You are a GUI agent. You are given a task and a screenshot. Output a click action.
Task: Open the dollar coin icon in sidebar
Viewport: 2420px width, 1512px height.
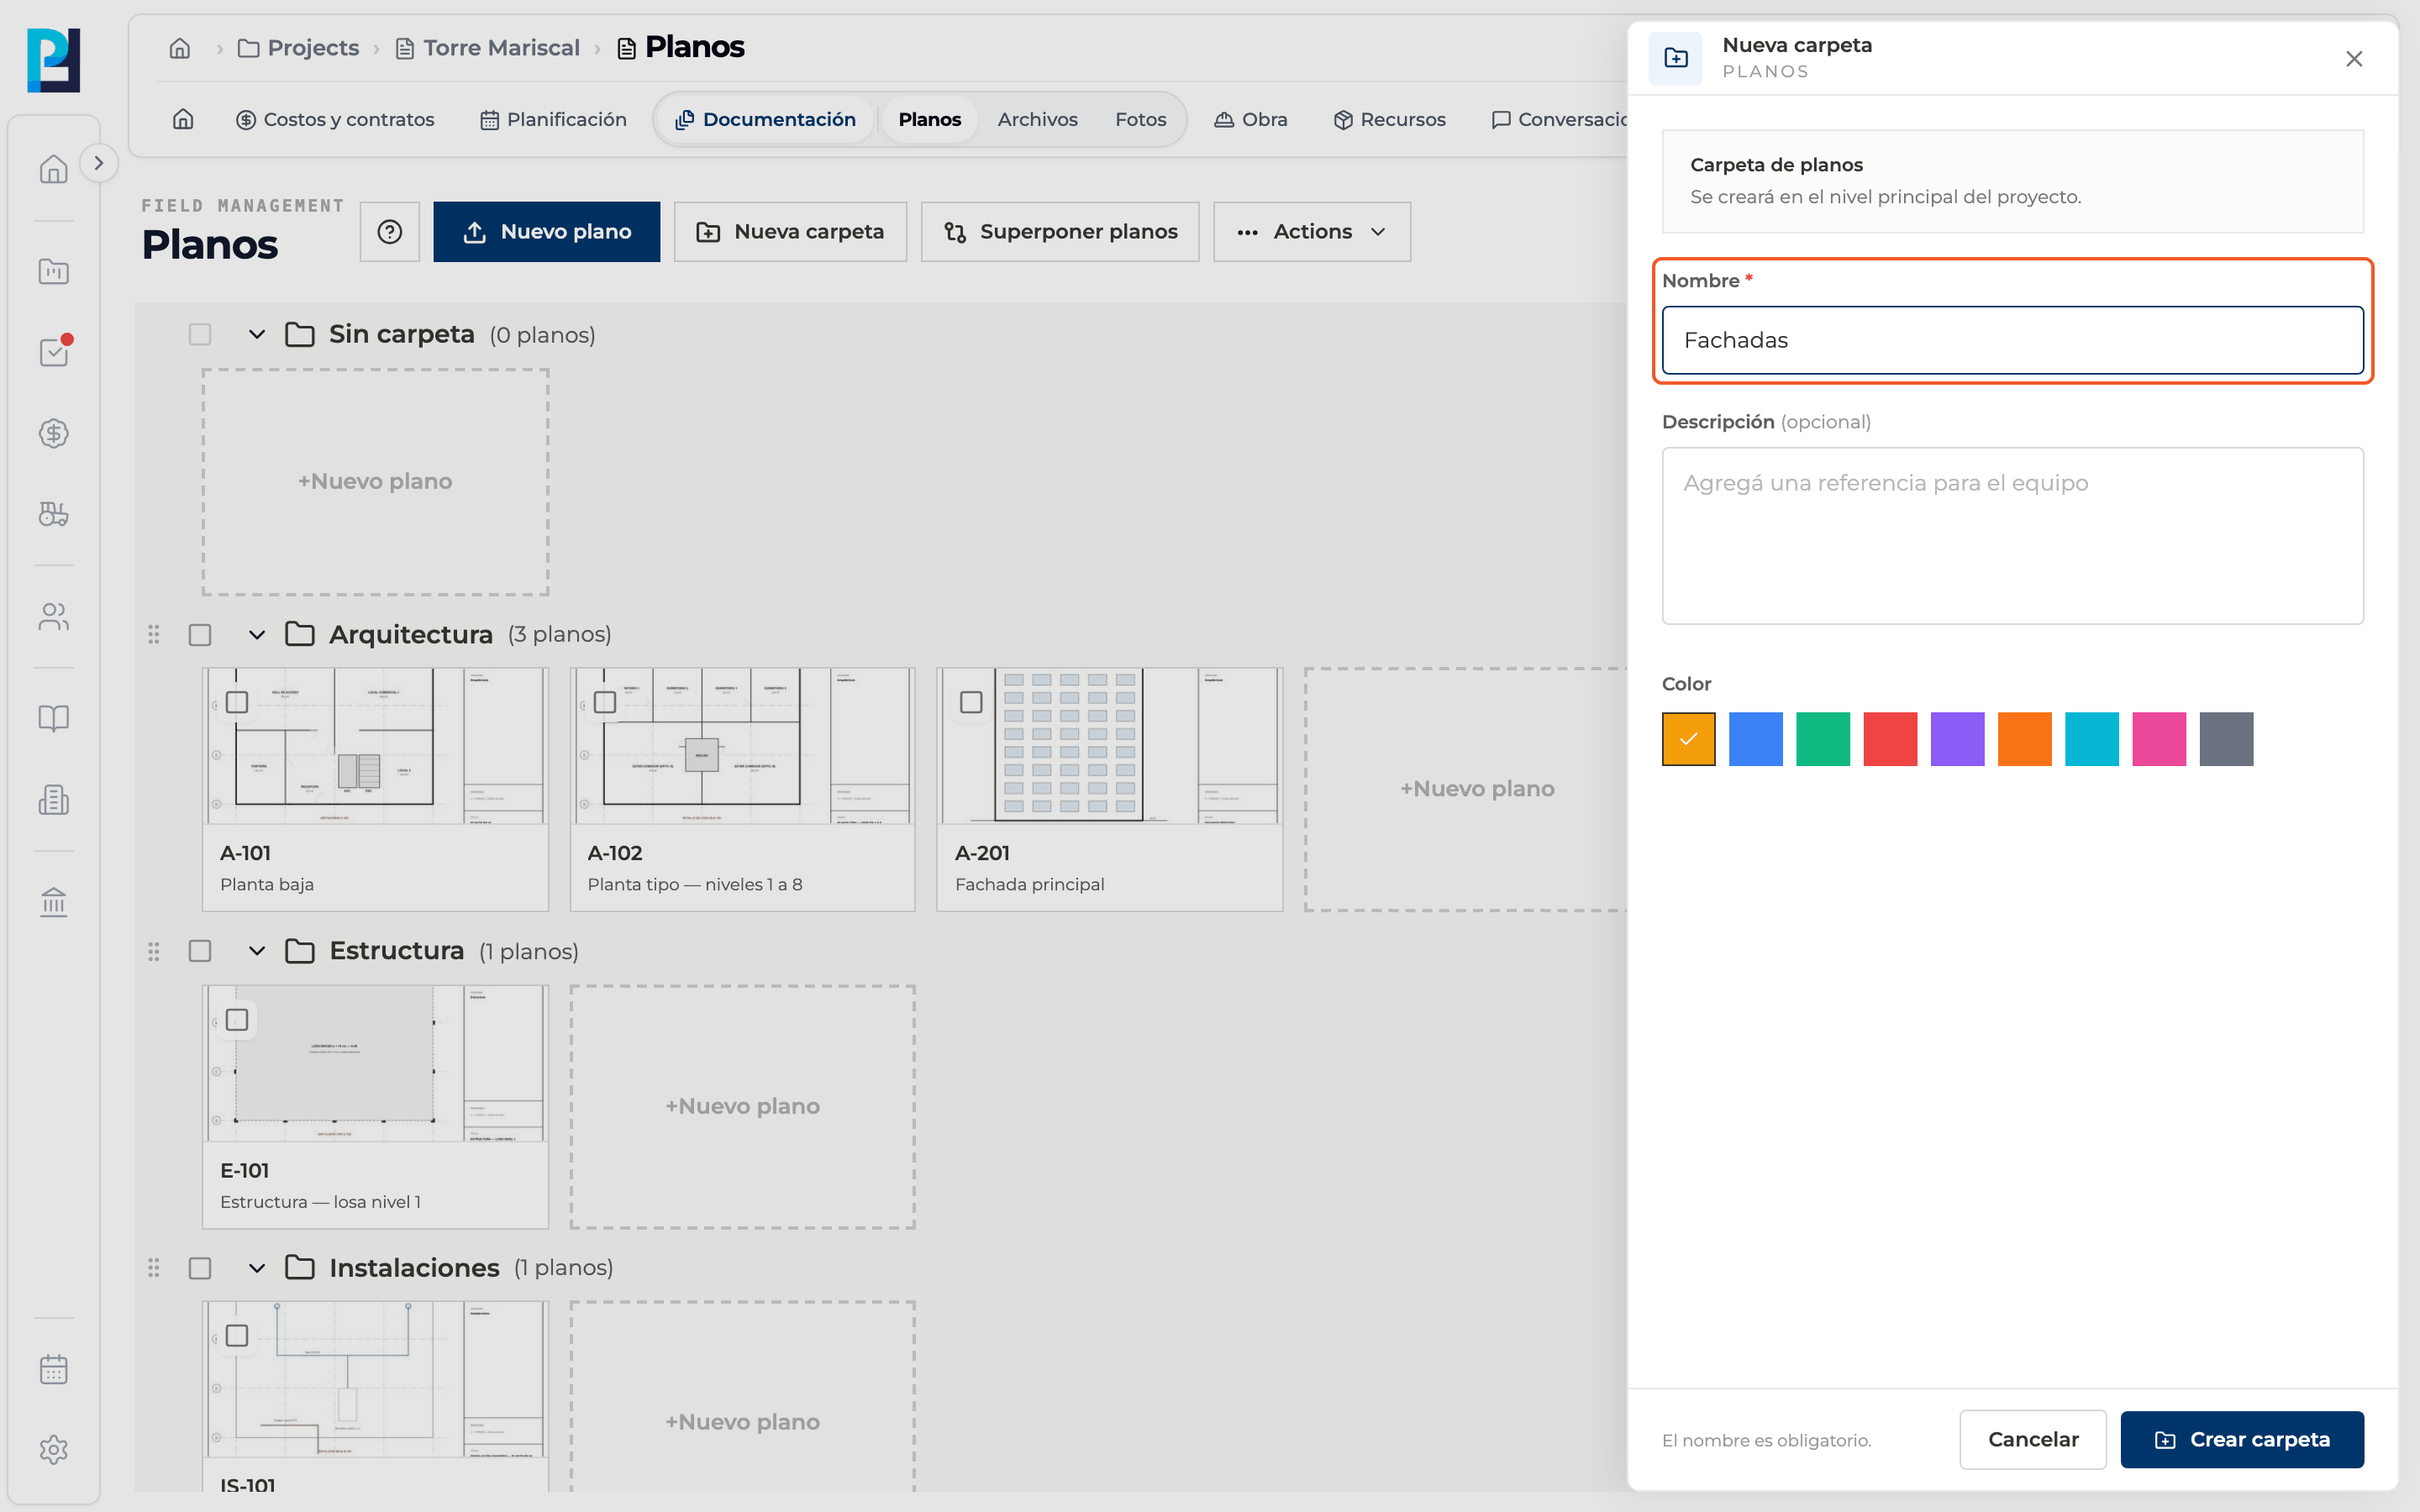point(54,433)
